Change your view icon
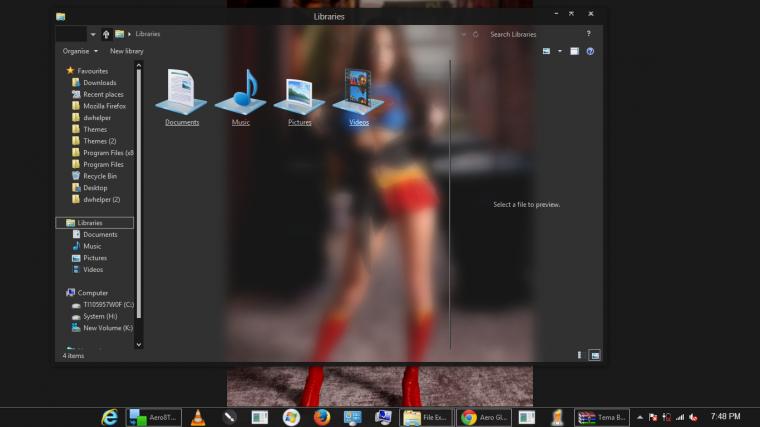The height and width of the screenshot is (427, 760). tap(546, 51)
